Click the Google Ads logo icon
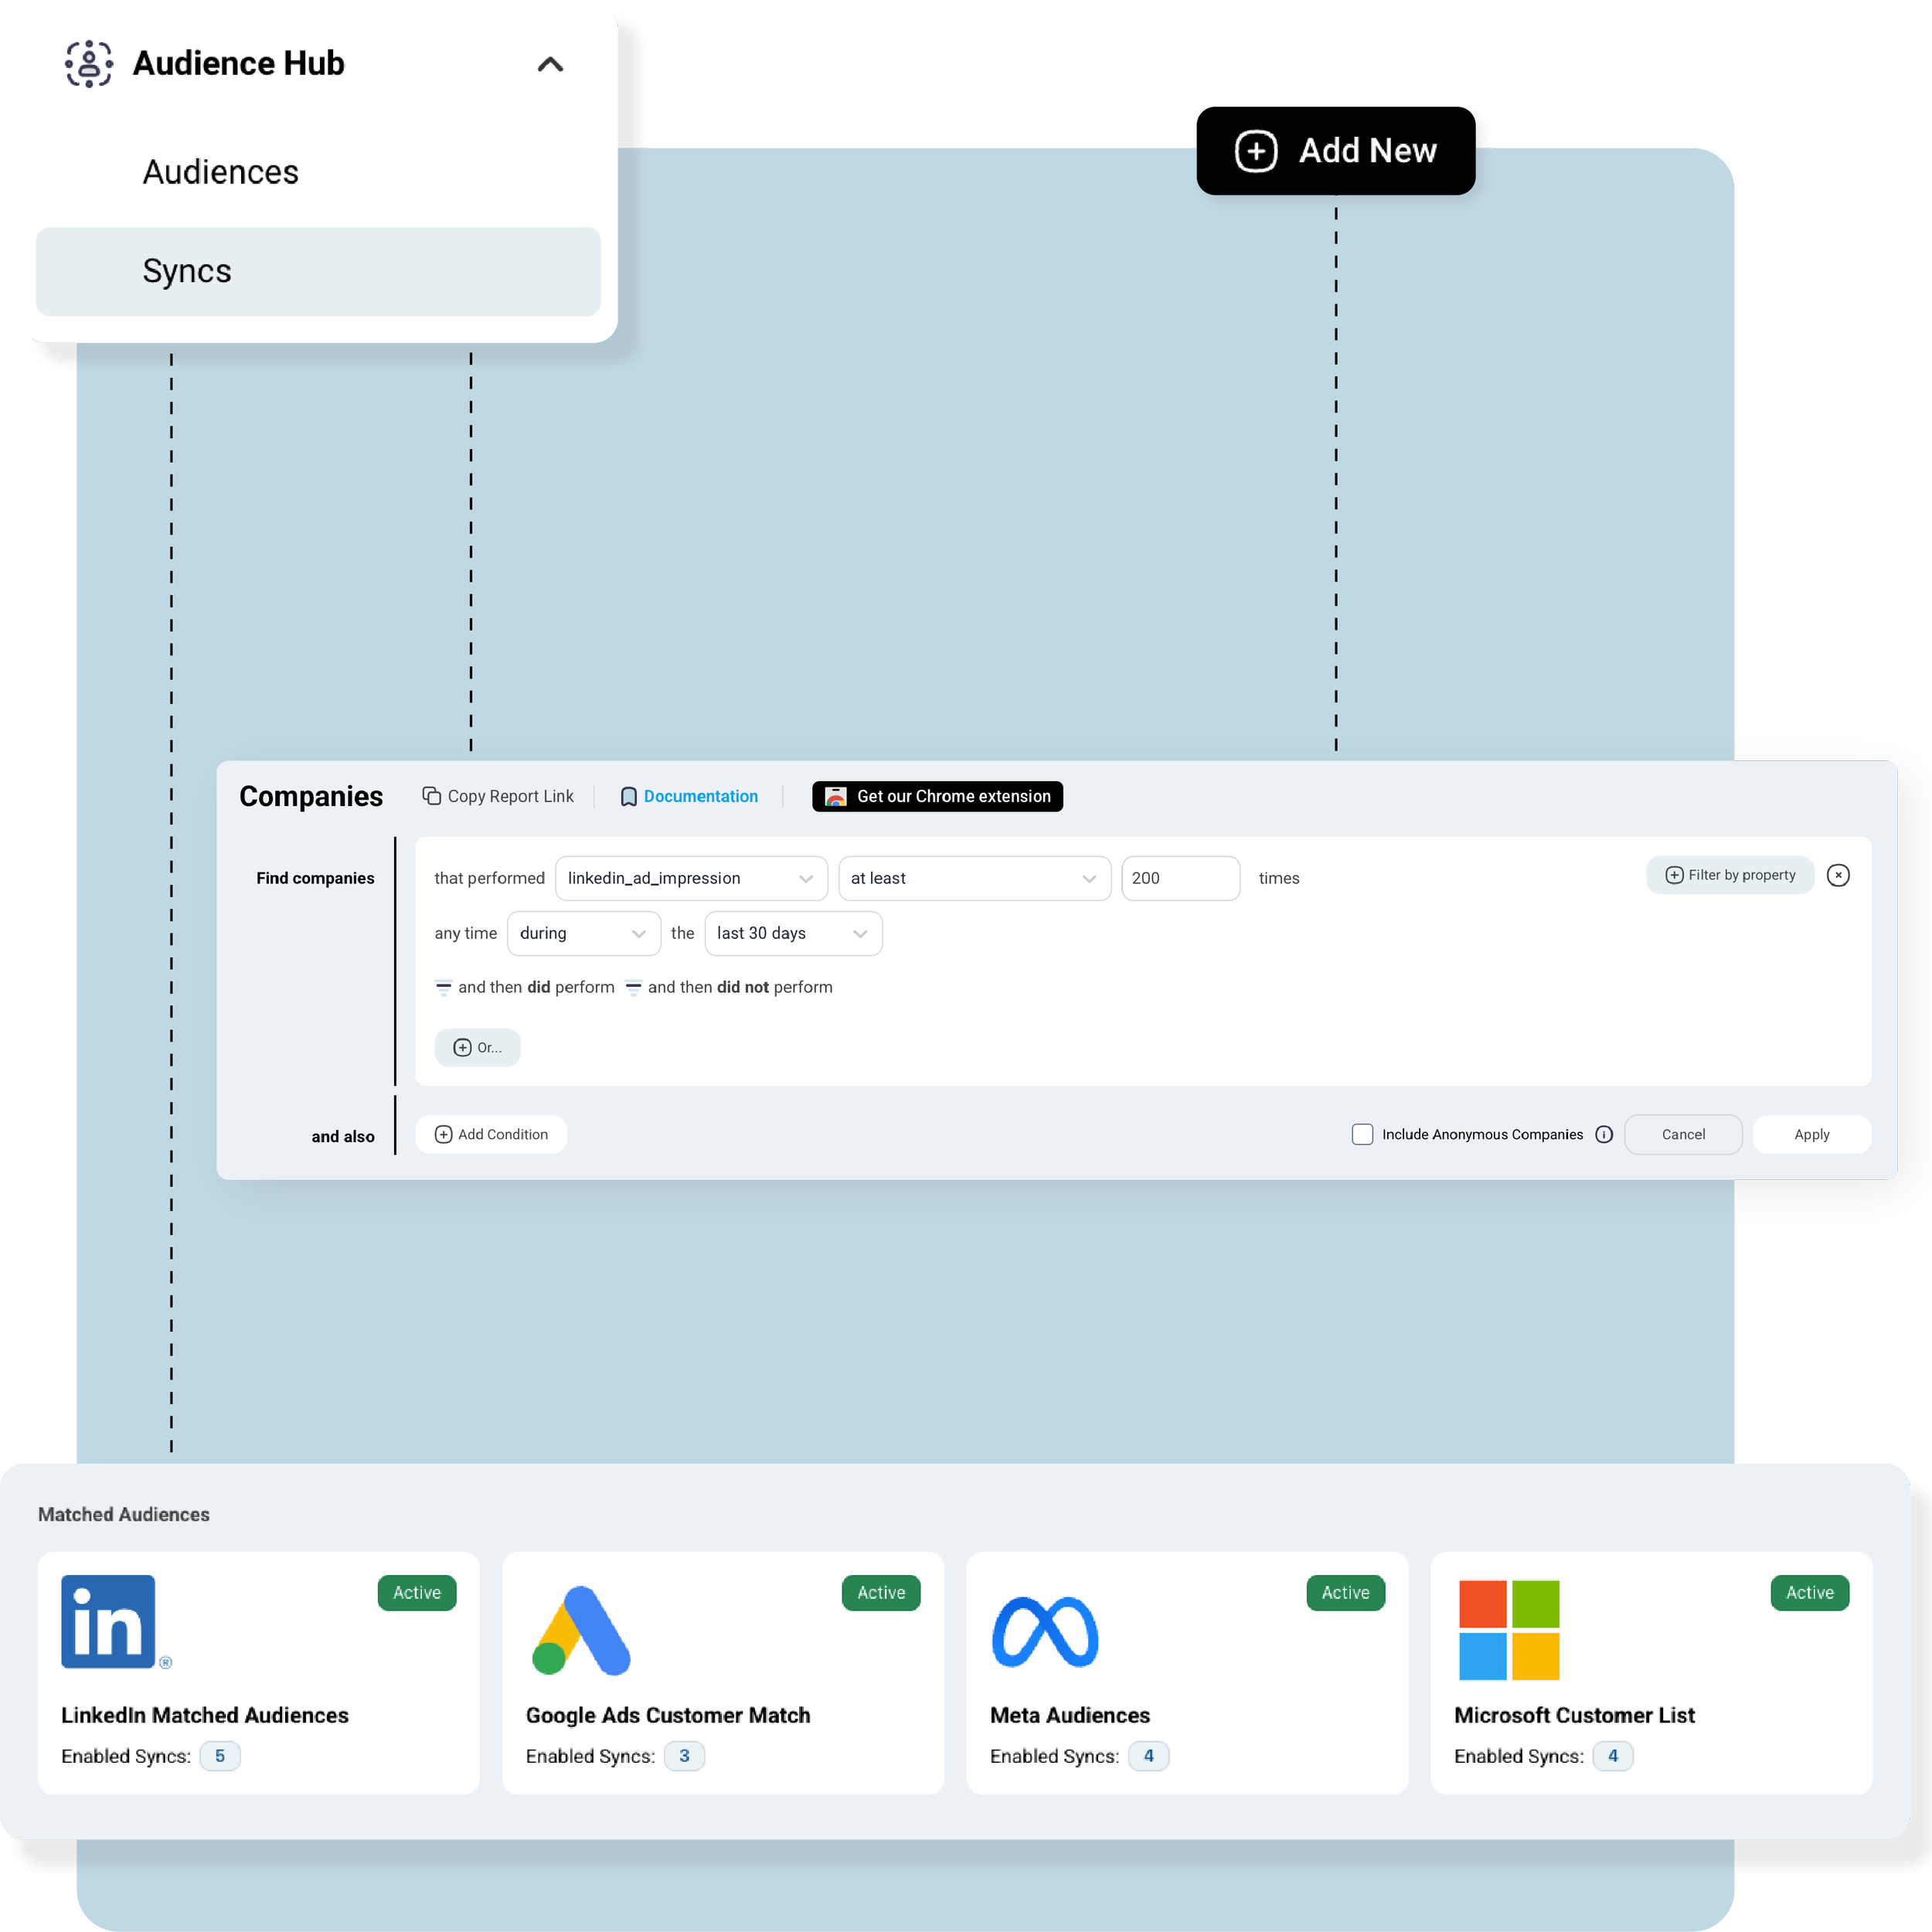This screenshot has width=1932, height=1932. (581, 1630)
